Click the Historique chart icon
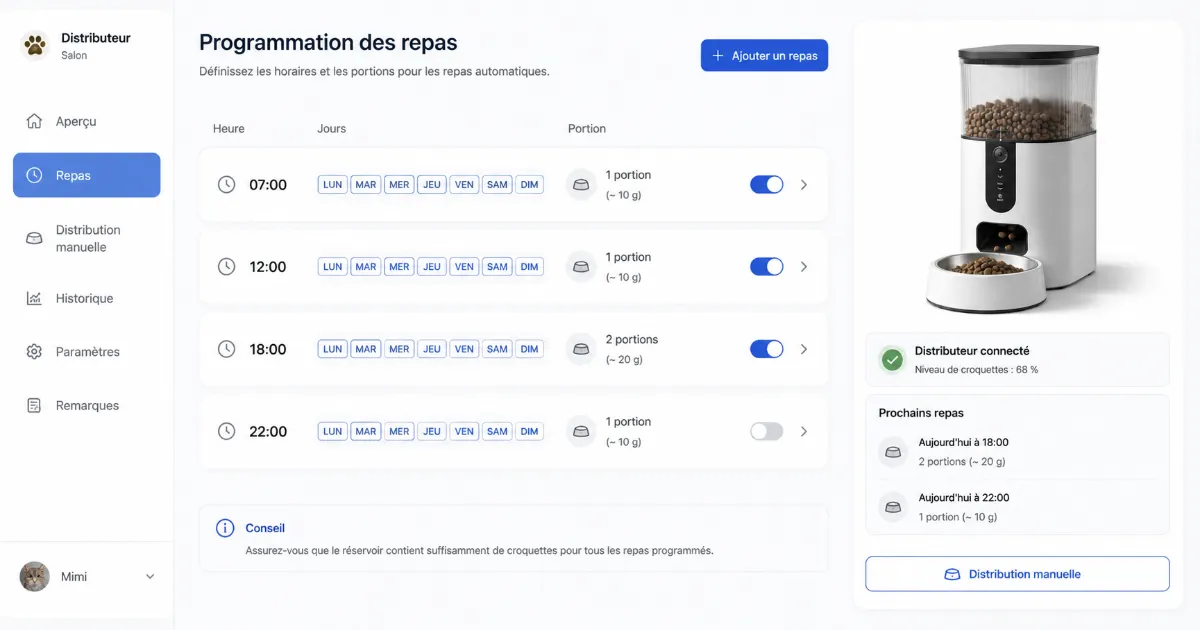 (35, 298)
